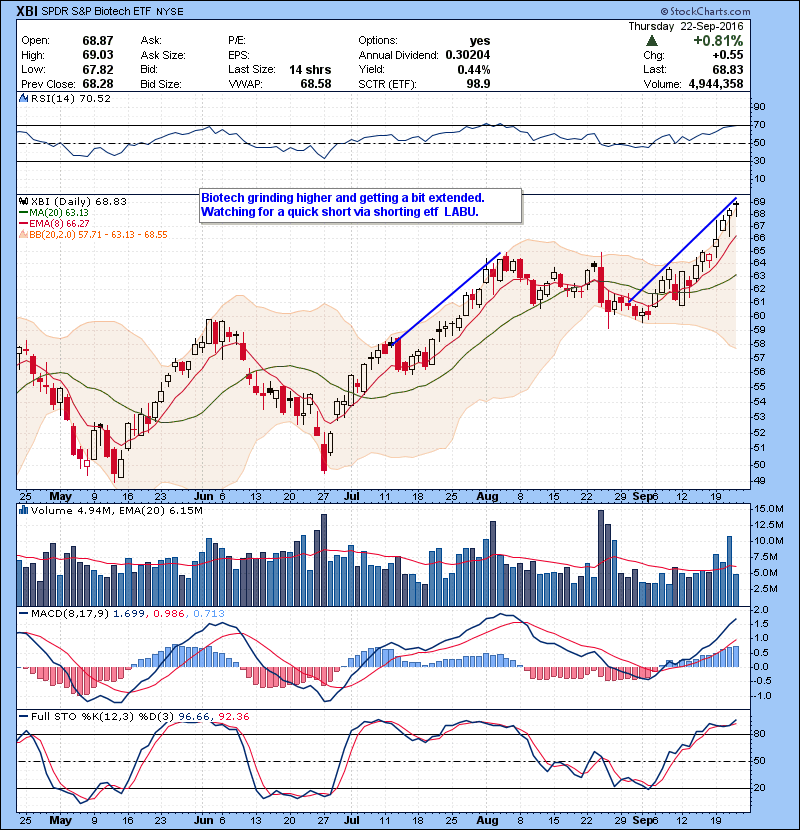Click the blue Biotech grinding higher annotation box

(x=361, y=205)
